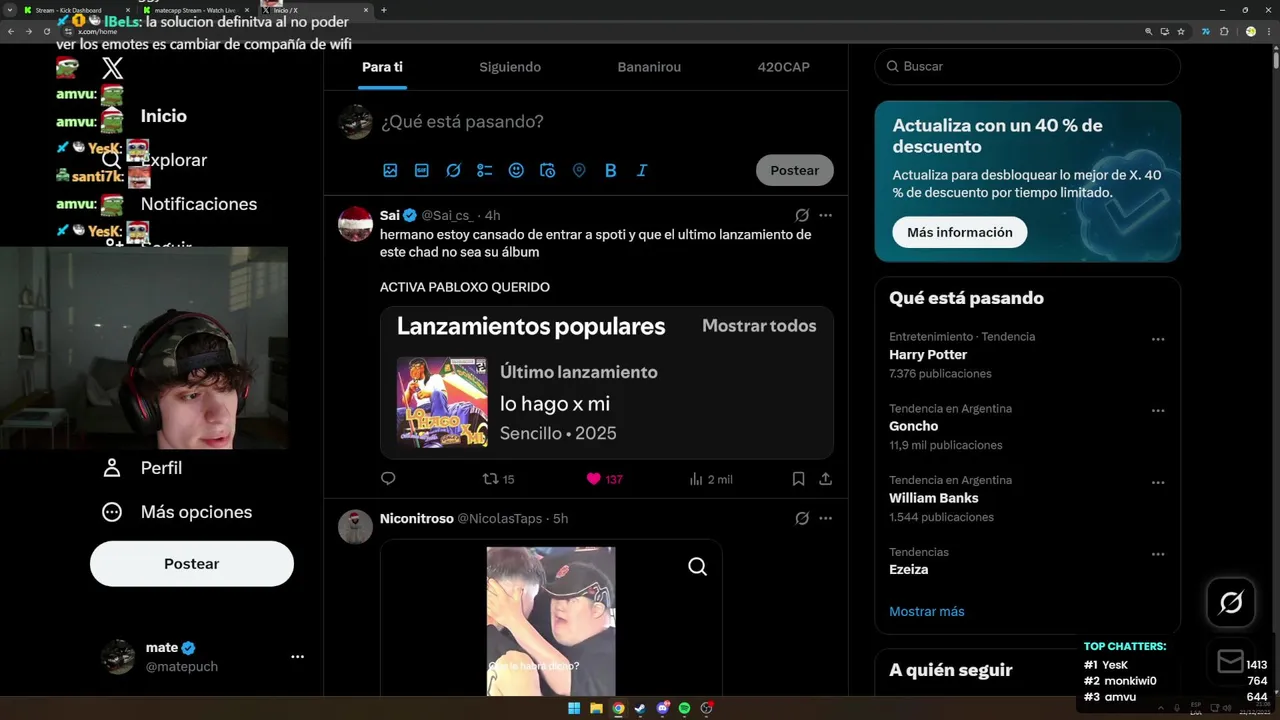This screenshot has height=720, width=1280.
Task: View analytics of Sai's post
Action: tap(711, 479)
